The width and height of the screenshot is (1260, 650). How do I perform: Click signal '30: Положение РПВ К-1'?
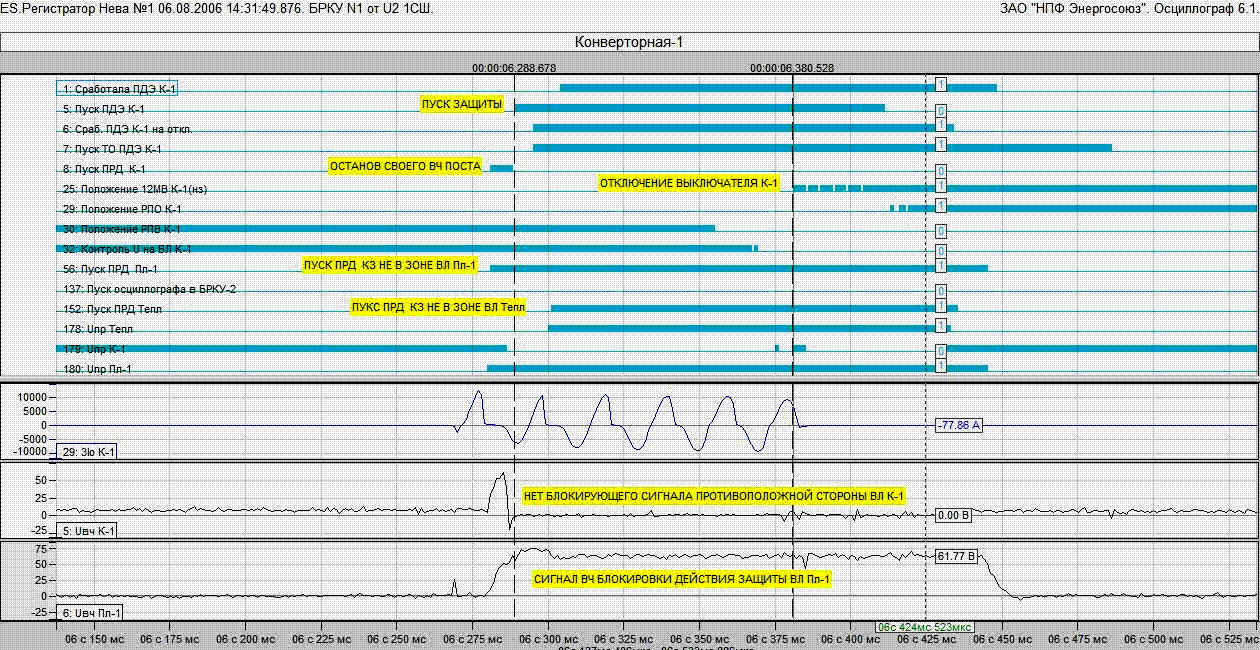tap(121, 229)
